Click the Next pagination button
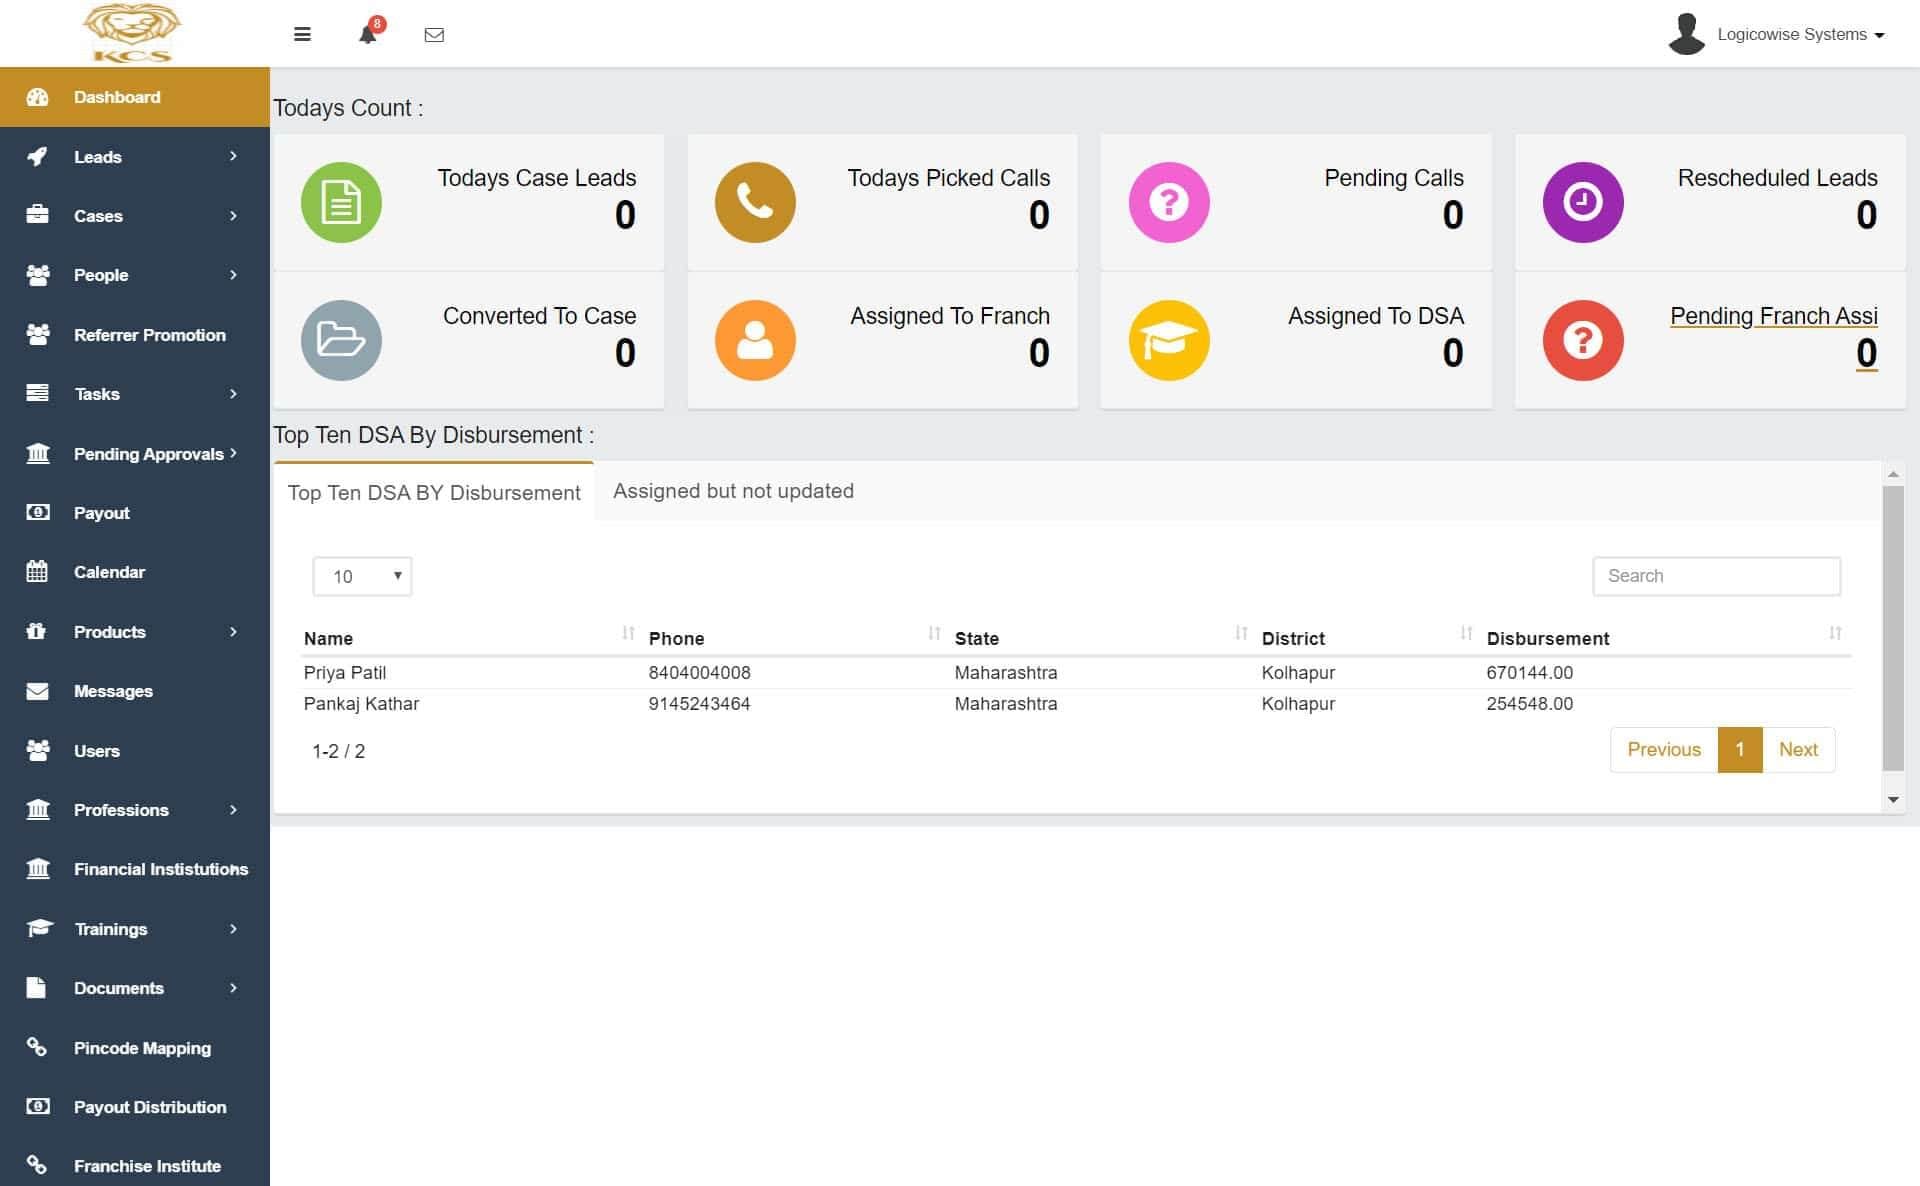The image size is (1920, 1186). pyautogui.click(x=1797, y=750)
